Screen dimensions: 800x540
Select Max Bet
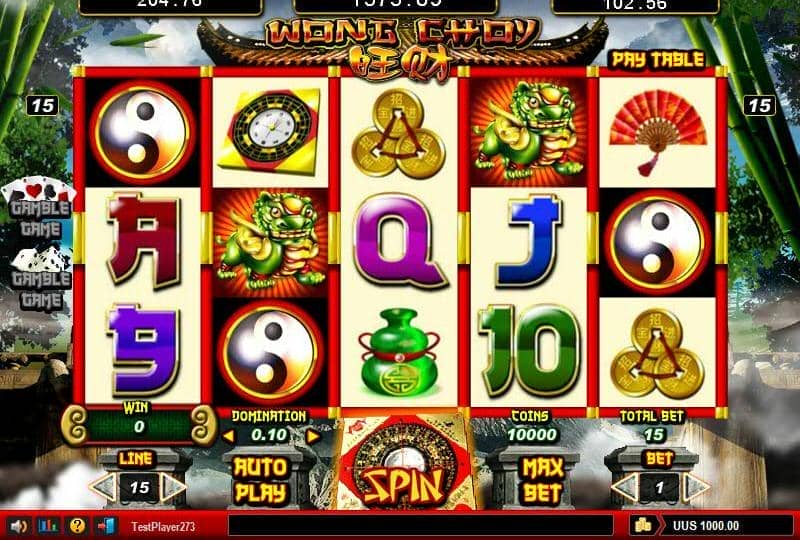click(x=543, y=480)
